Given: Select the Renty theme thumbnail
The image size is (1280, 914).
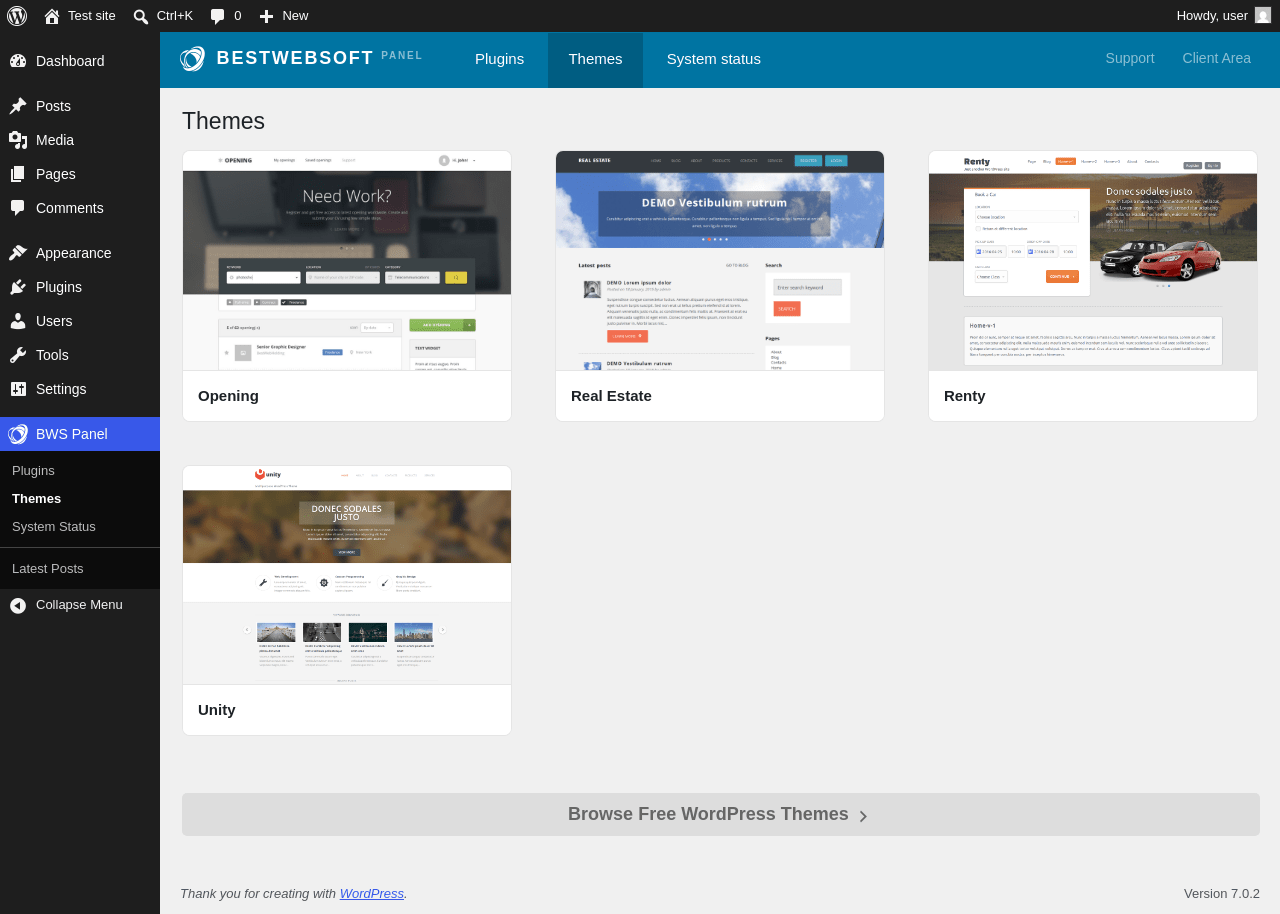Looking at the screenshot, I should point(1093,261).
